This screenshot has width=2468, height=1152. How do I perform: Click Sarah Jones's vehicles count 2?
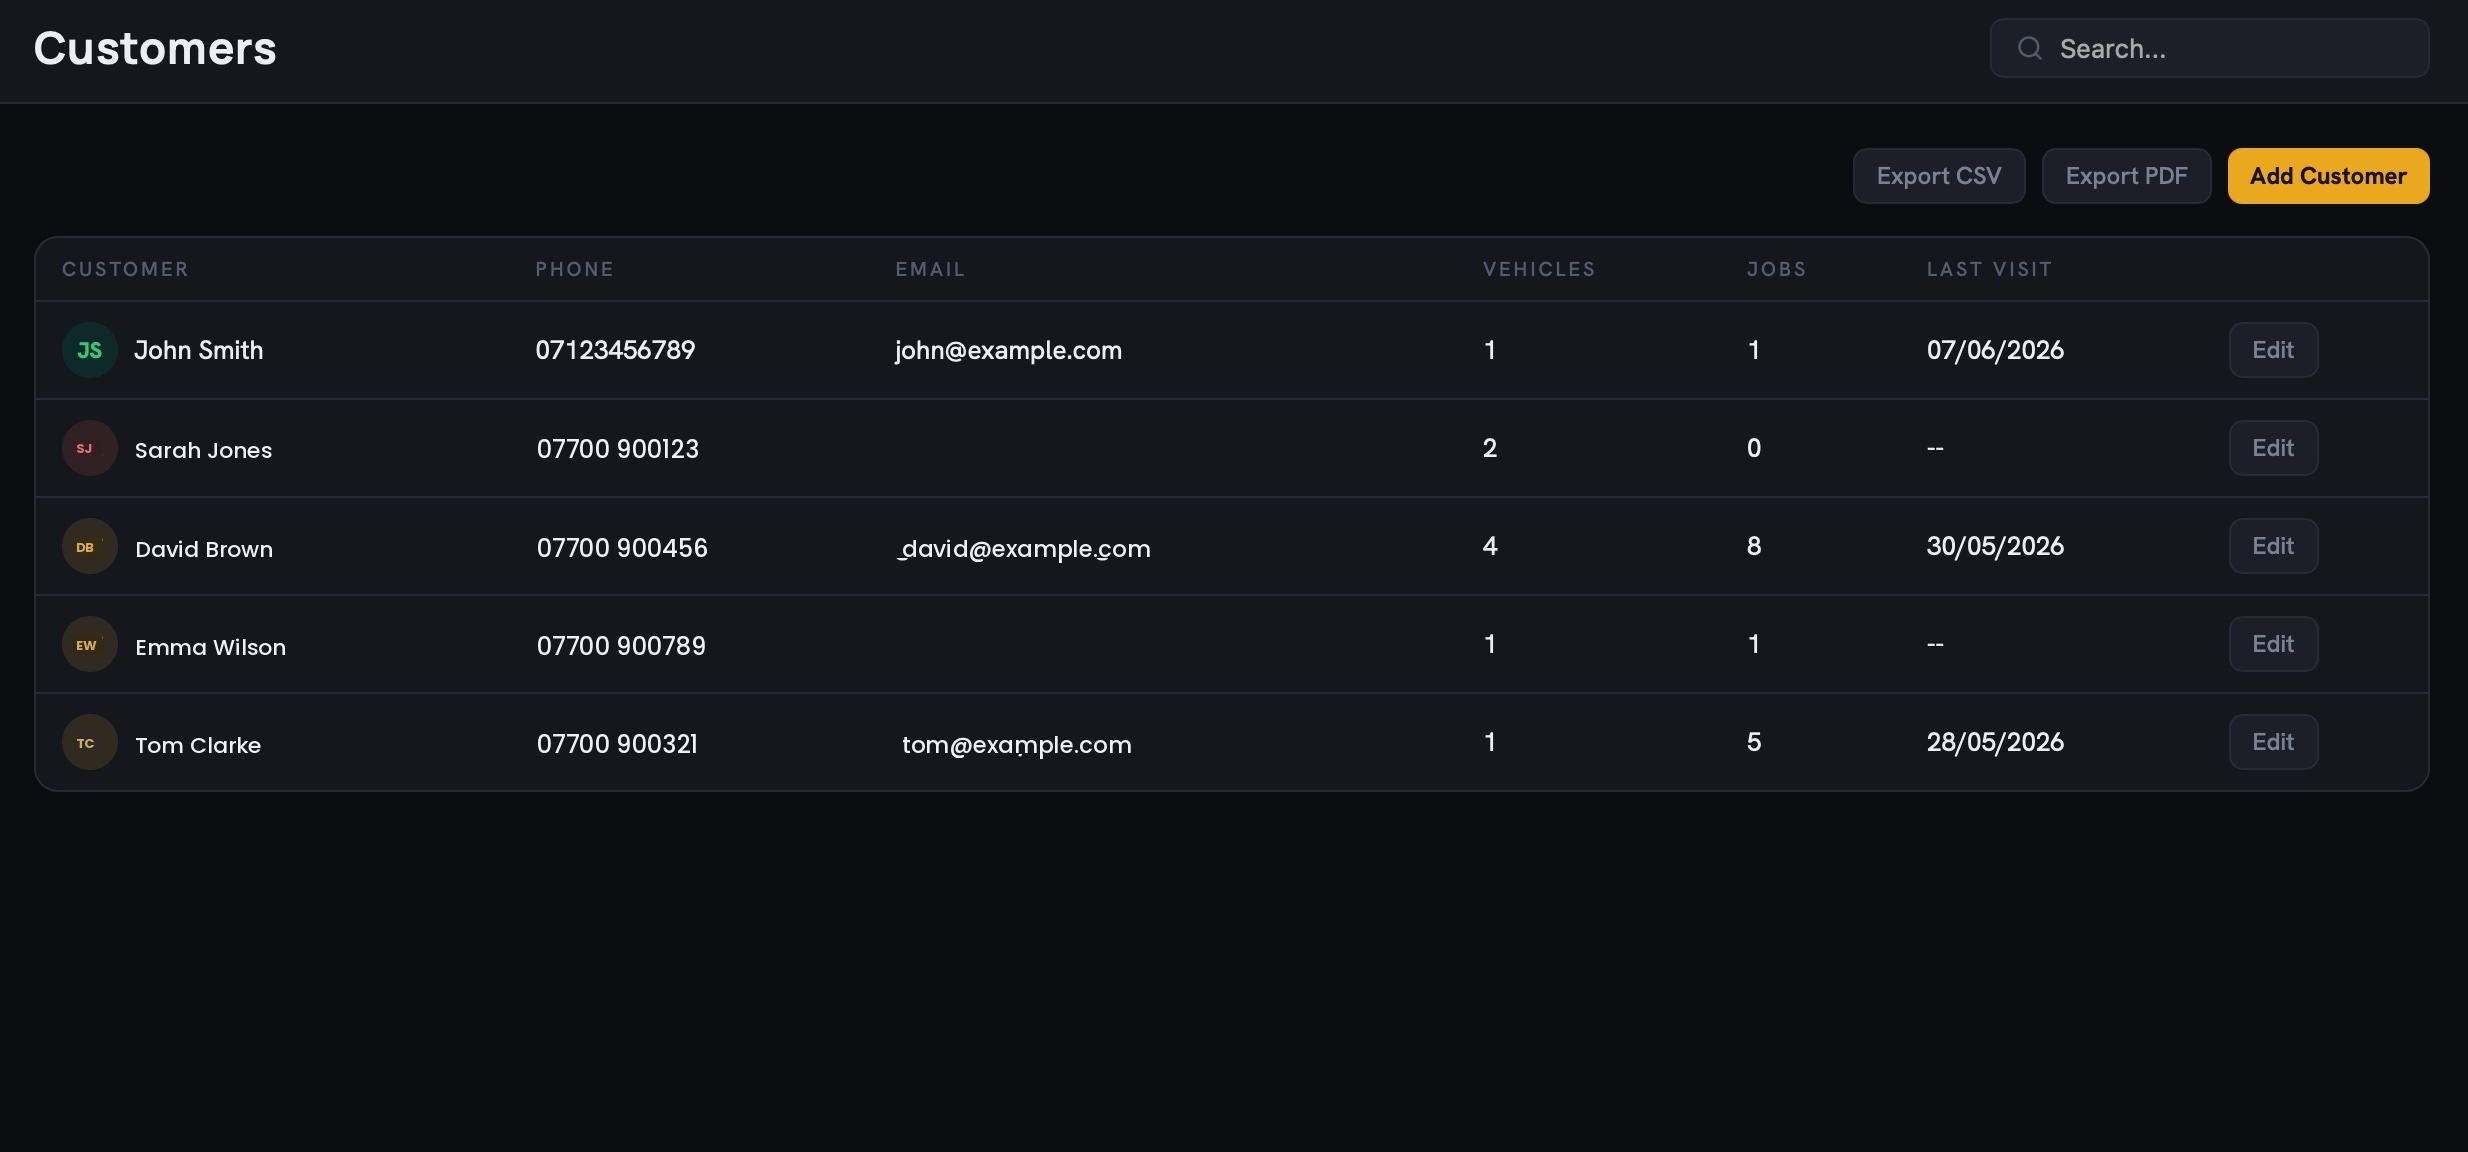[x=1490, y=448]
